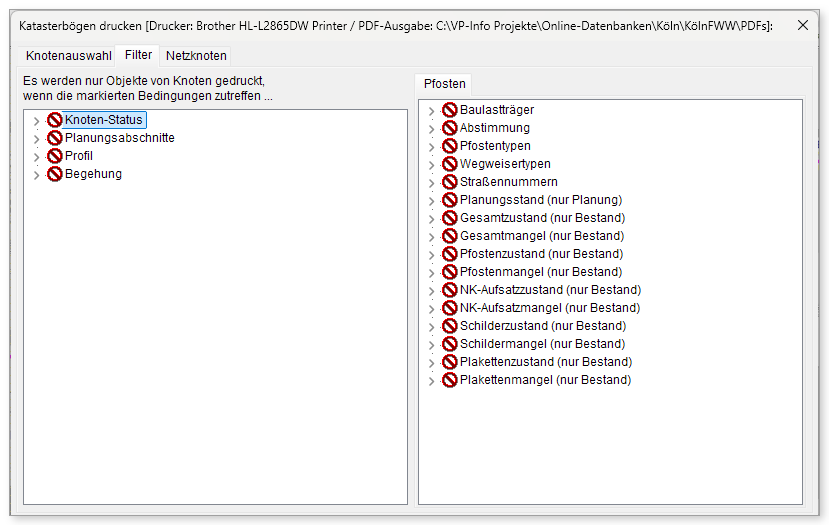Screen dimensions: 829x525
Task: Select the Filter tab
Action: [138, 55]
